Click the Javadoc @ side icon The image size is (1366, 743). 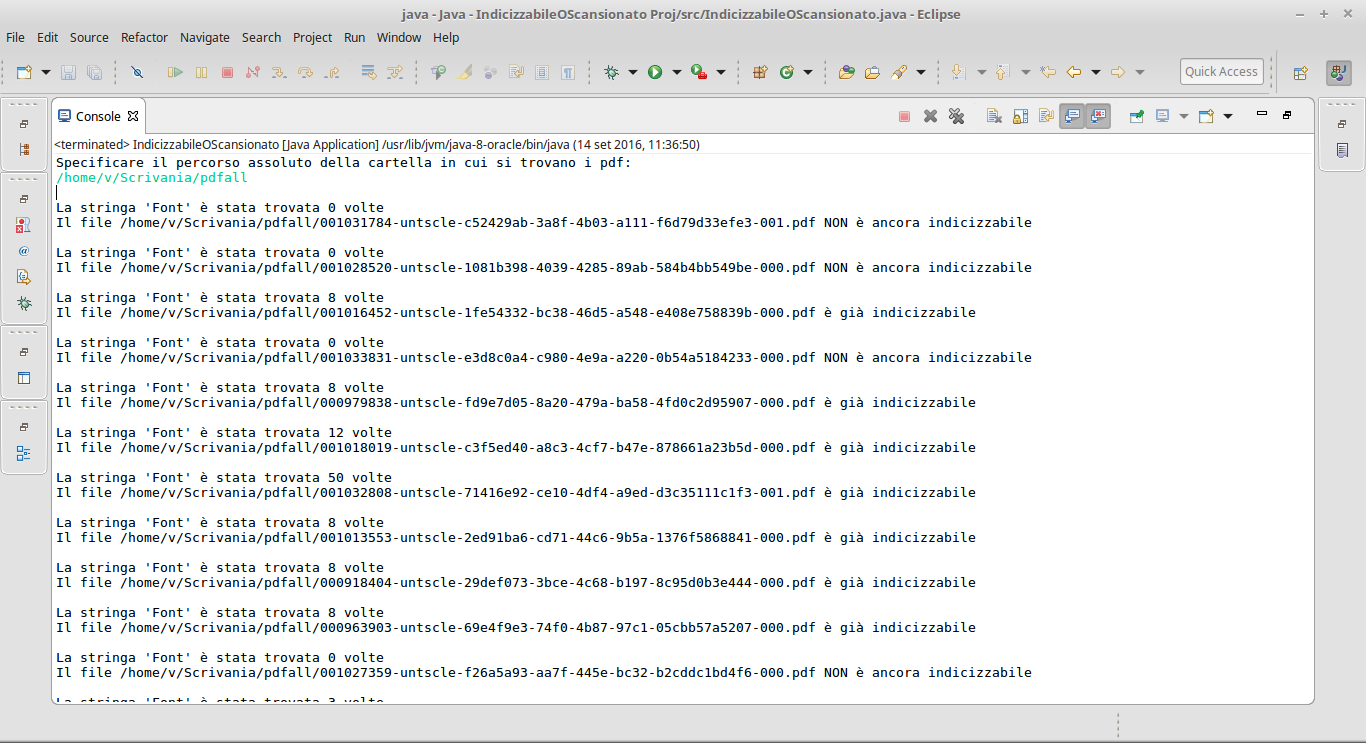(24, 251)
